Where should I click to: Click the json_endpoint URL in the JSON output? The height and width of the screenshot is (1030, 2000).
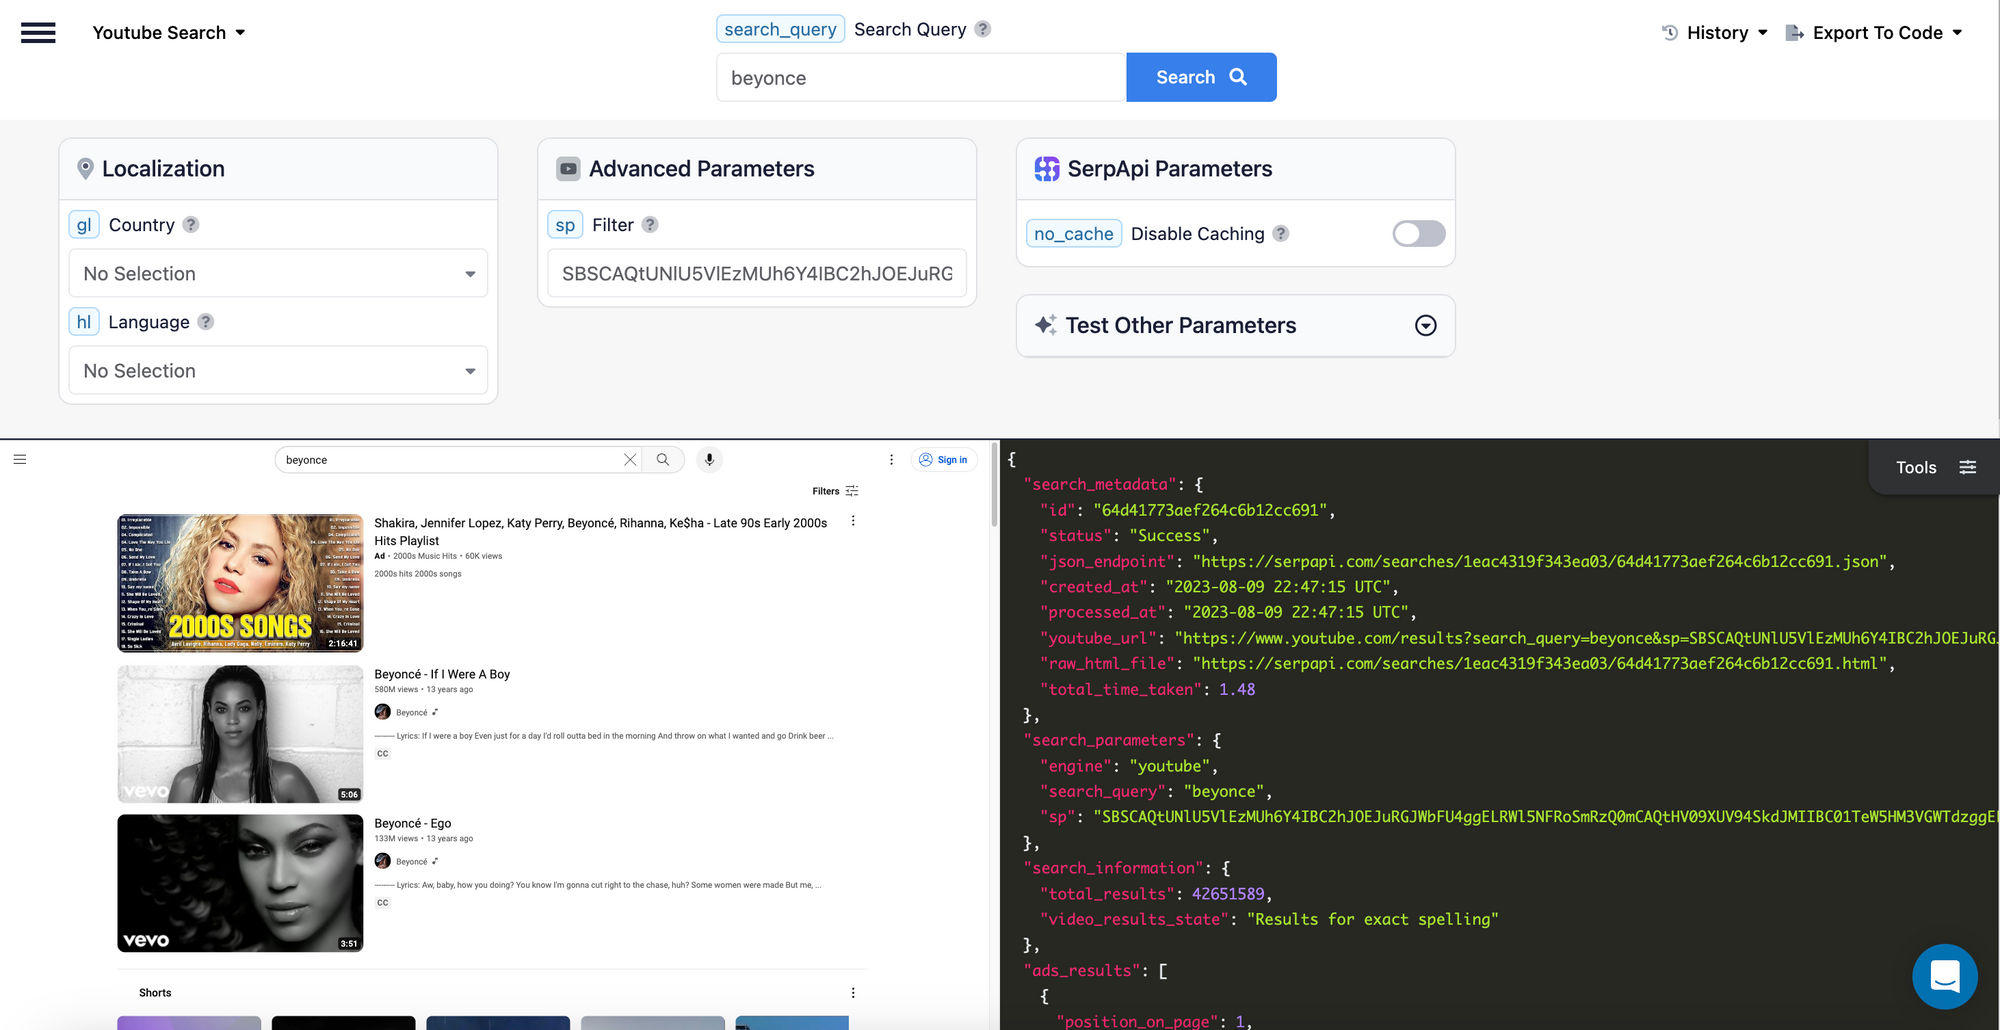(x=1539, y=562)
